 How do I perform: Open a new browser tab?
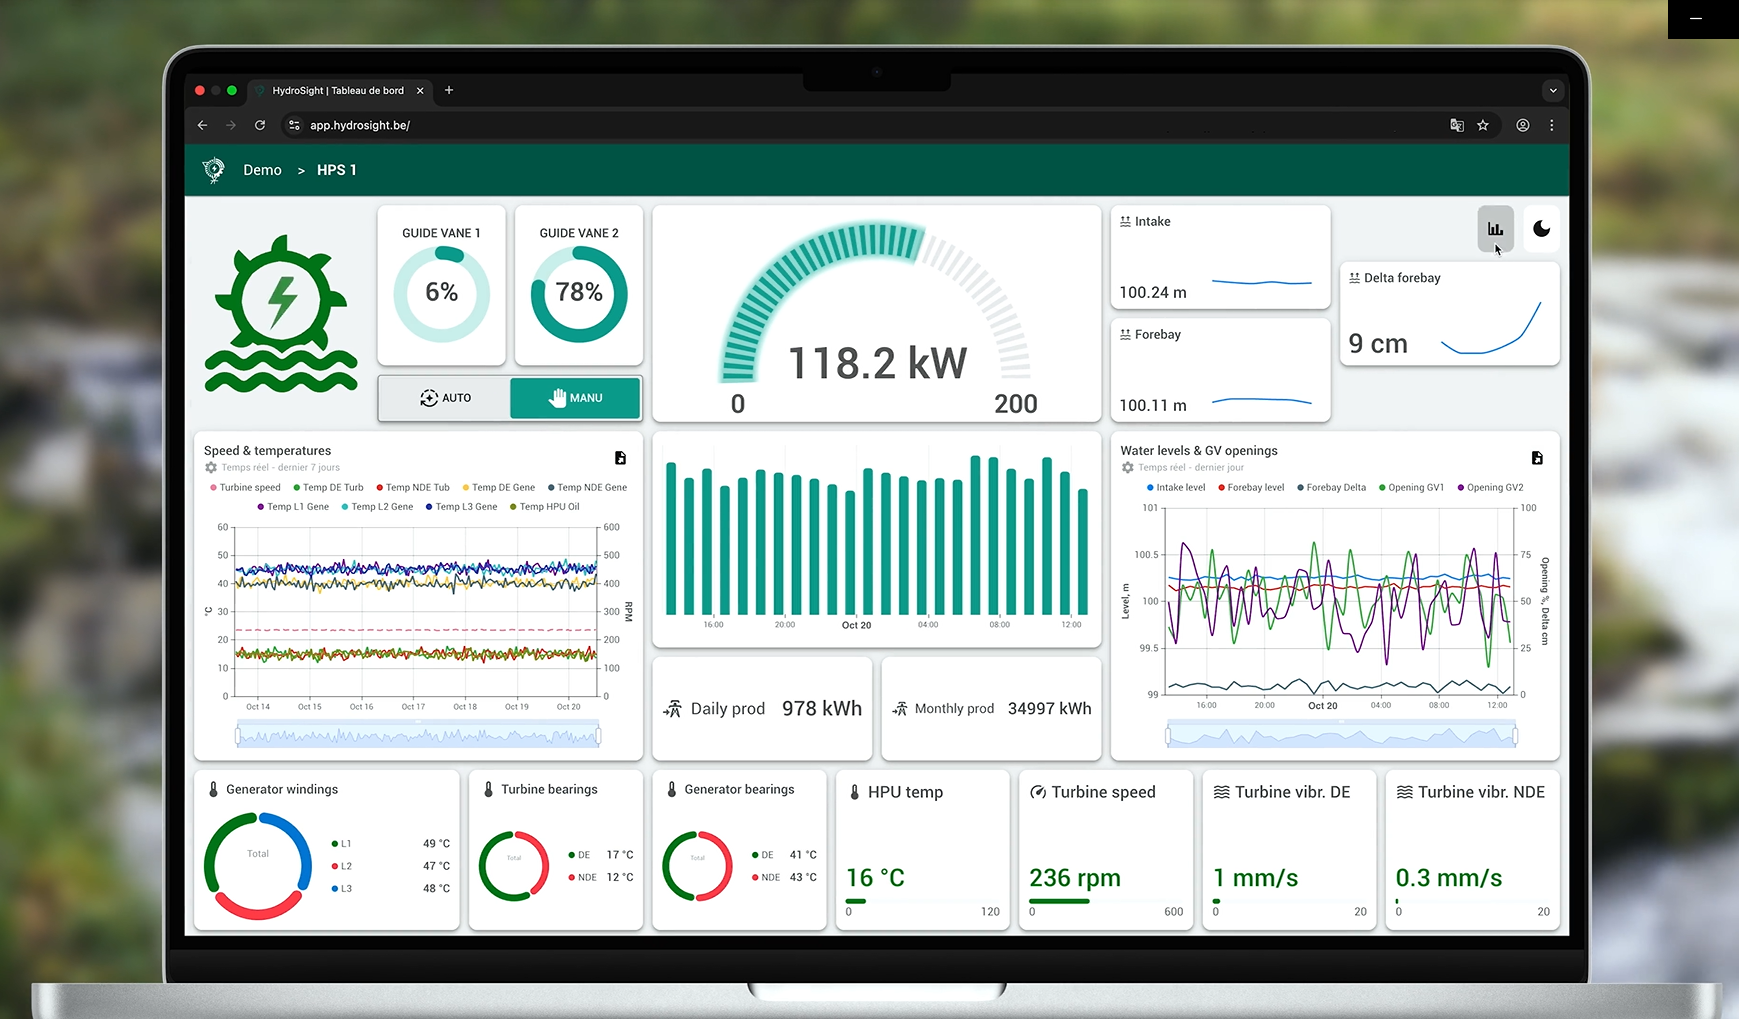click(x=449, y=90)
